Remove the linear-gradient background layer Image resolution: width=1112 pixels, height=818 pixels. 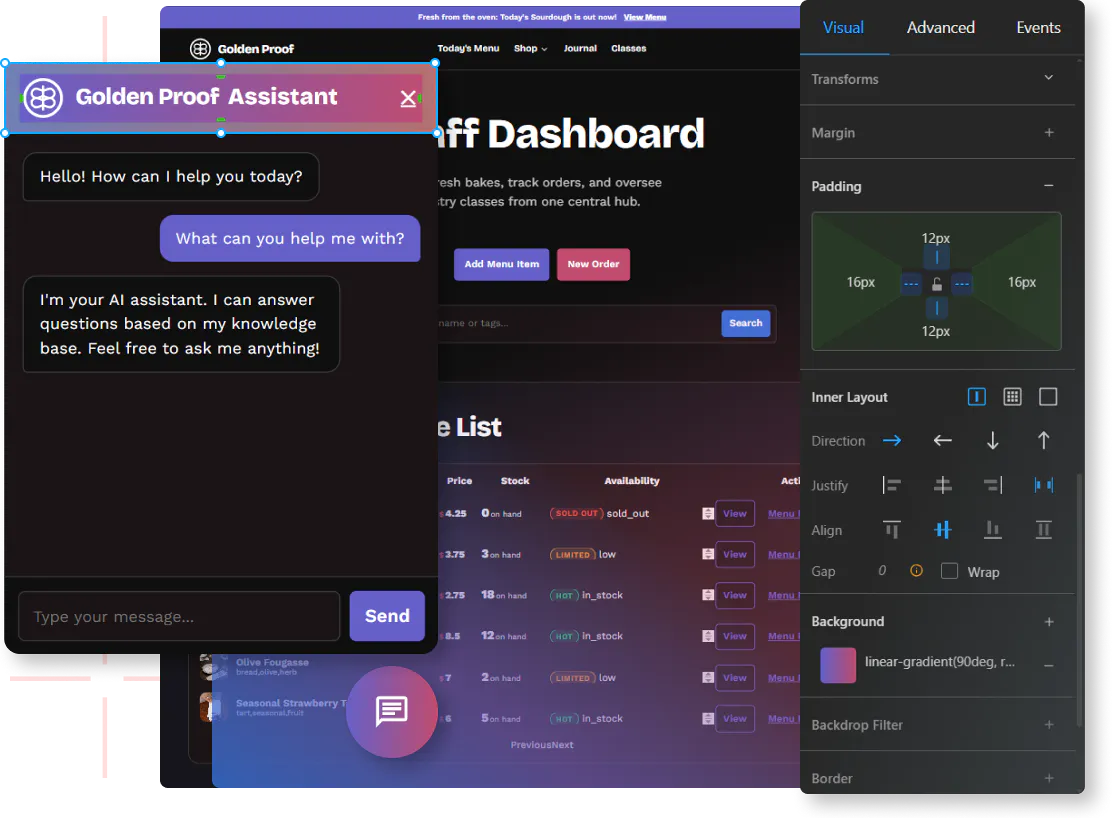(x=1049, y=665)
